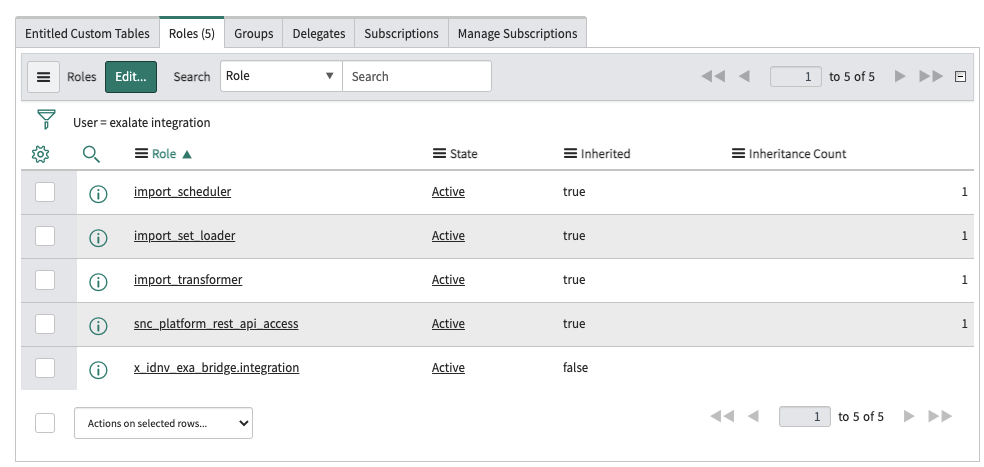Collapse the Roles list with minus icon

(961, 76)
